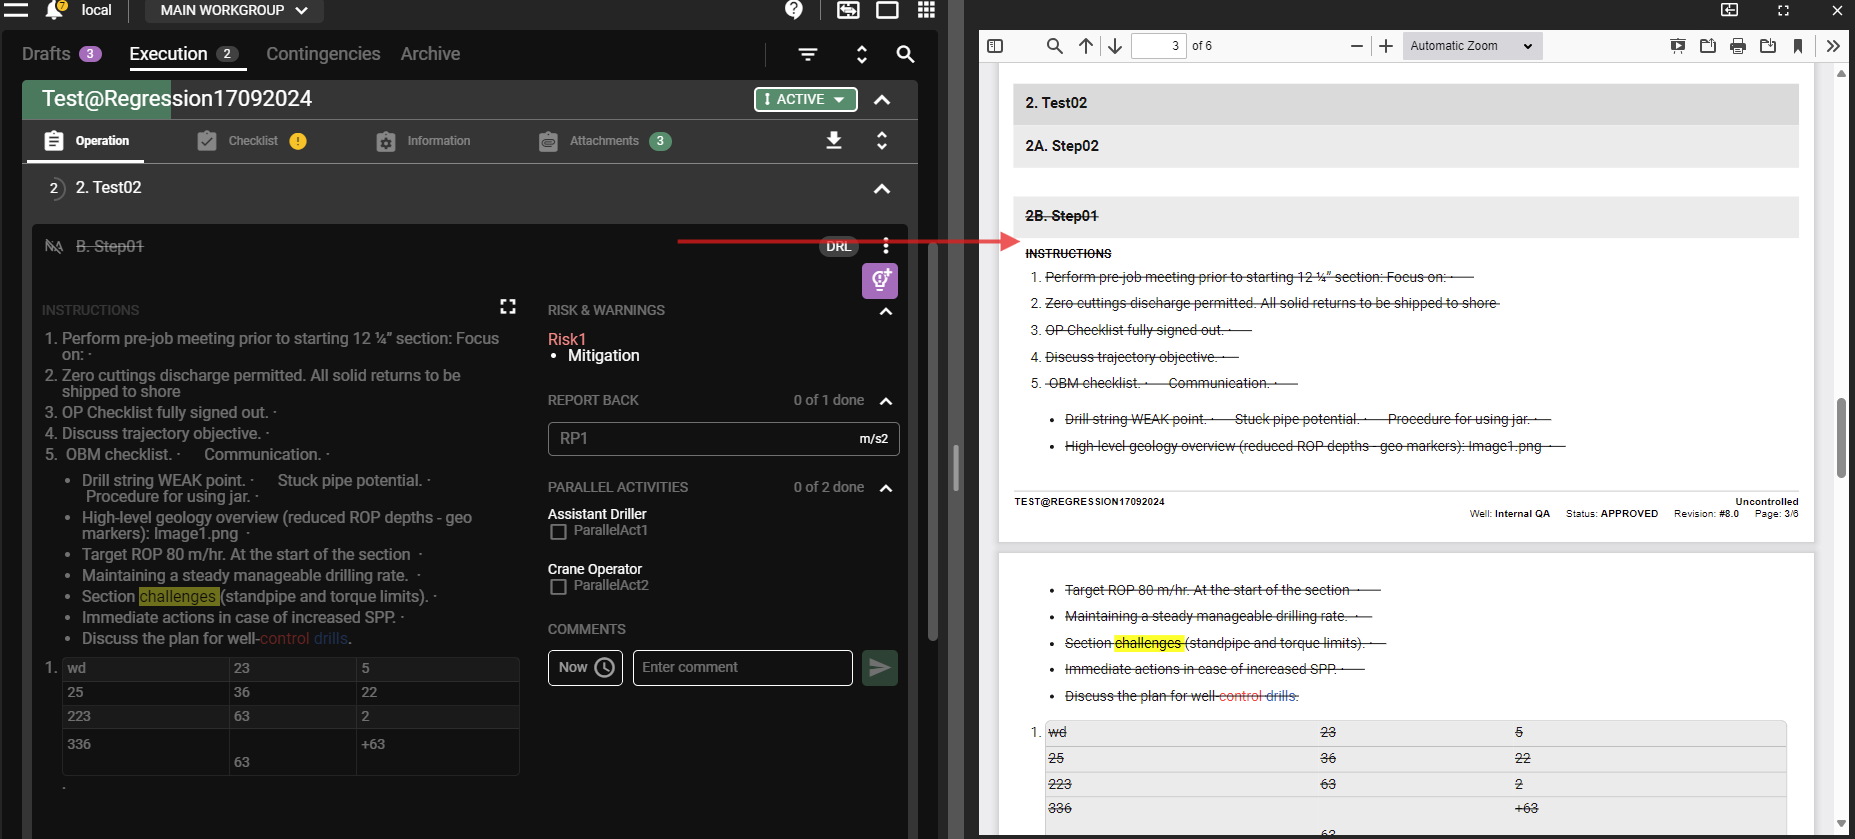Expand instructions with the fullscreen icon
The height and width of the screenshot is (839, 1855).
[x=508, y=307]
